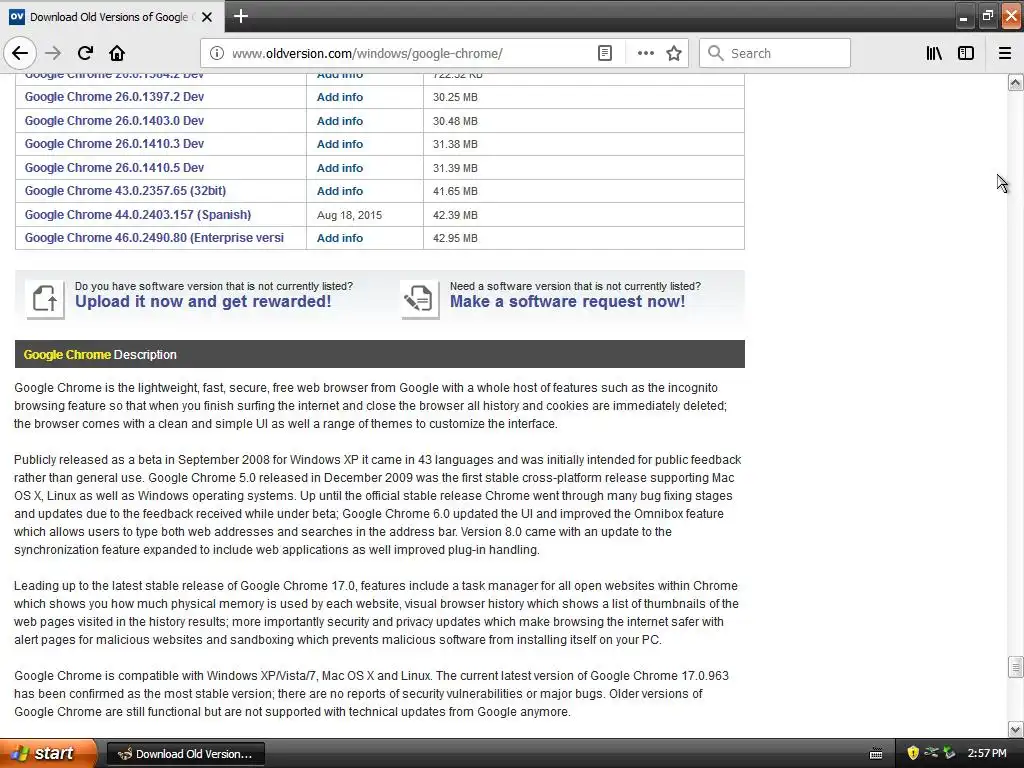The width and height of the screenshot is (1024, 768).
Task: Open Google Chrome 26.0.1397.2 Dev link
Action: 114,97
